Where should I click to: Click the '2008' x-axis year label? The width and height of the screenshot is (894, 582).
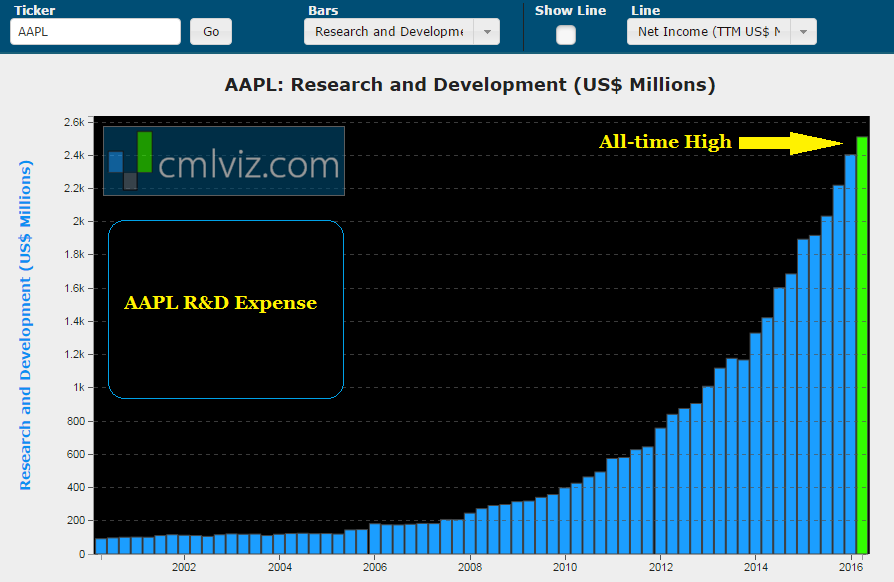[x=470, y=567]
